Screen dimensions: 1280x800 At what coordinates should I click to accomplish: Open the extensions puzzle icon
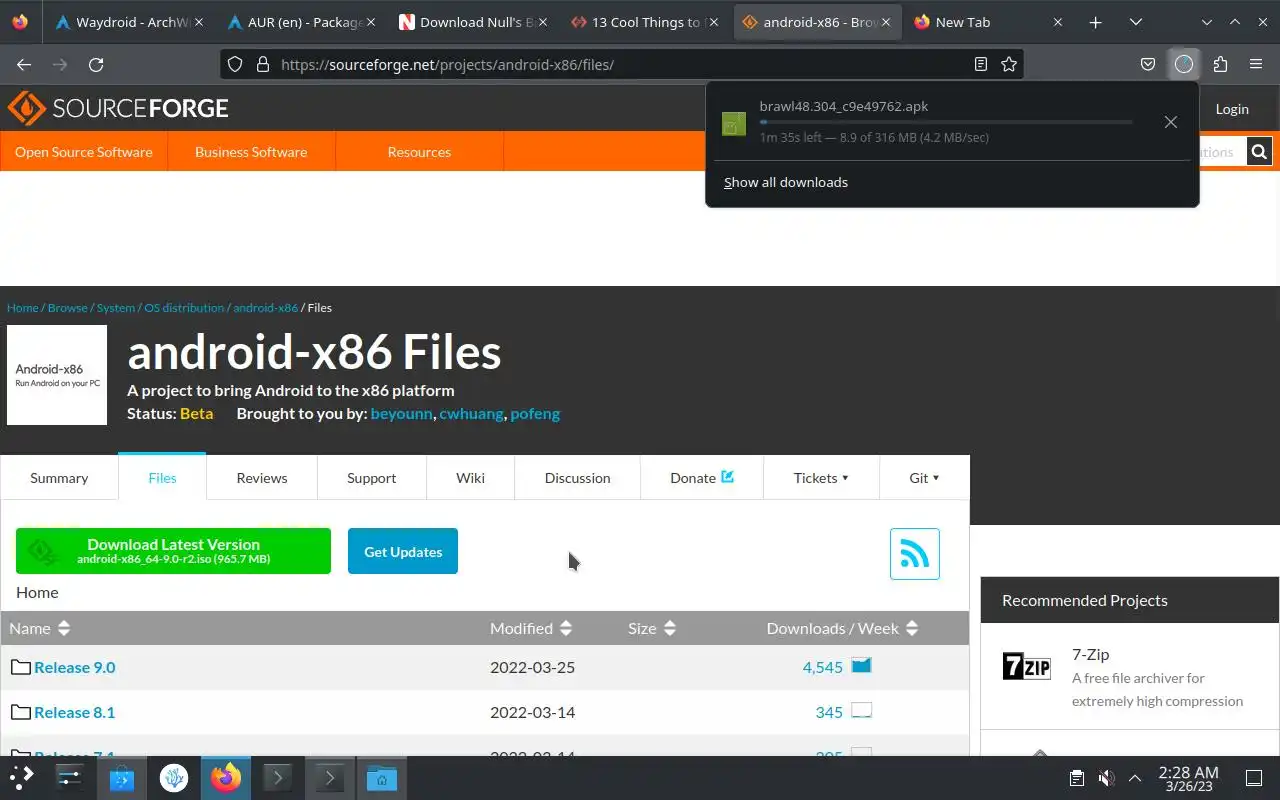(1220, 64)
